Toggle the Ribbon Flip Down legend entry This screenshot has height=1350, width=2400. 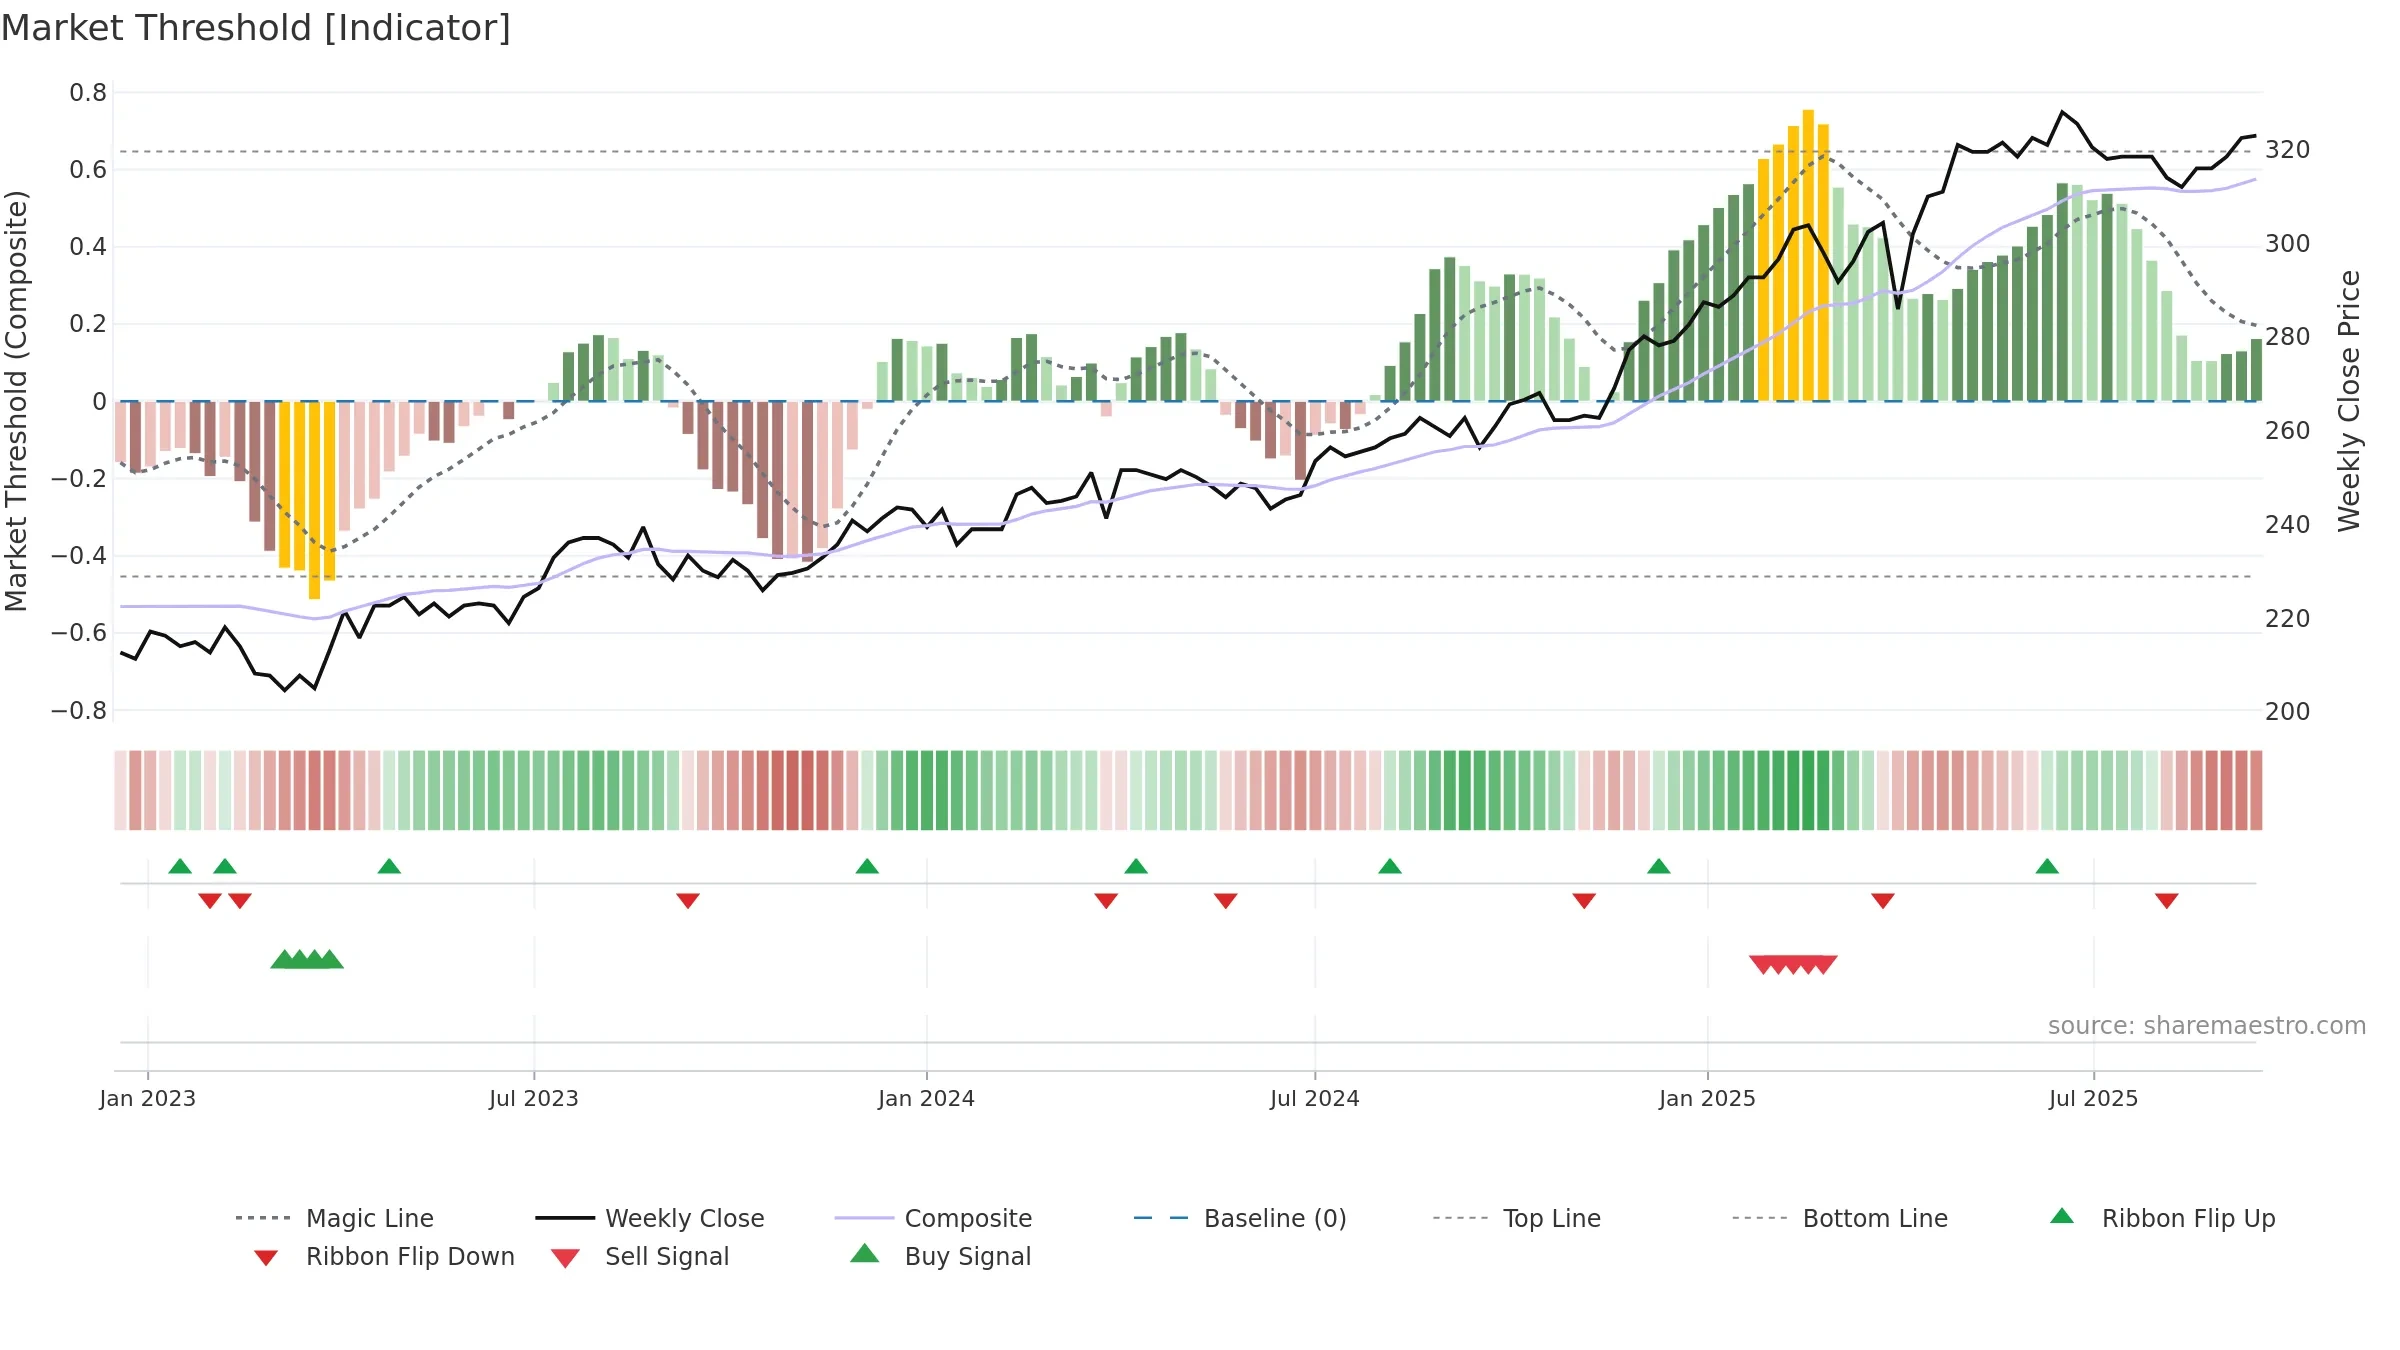point(383,1256)
